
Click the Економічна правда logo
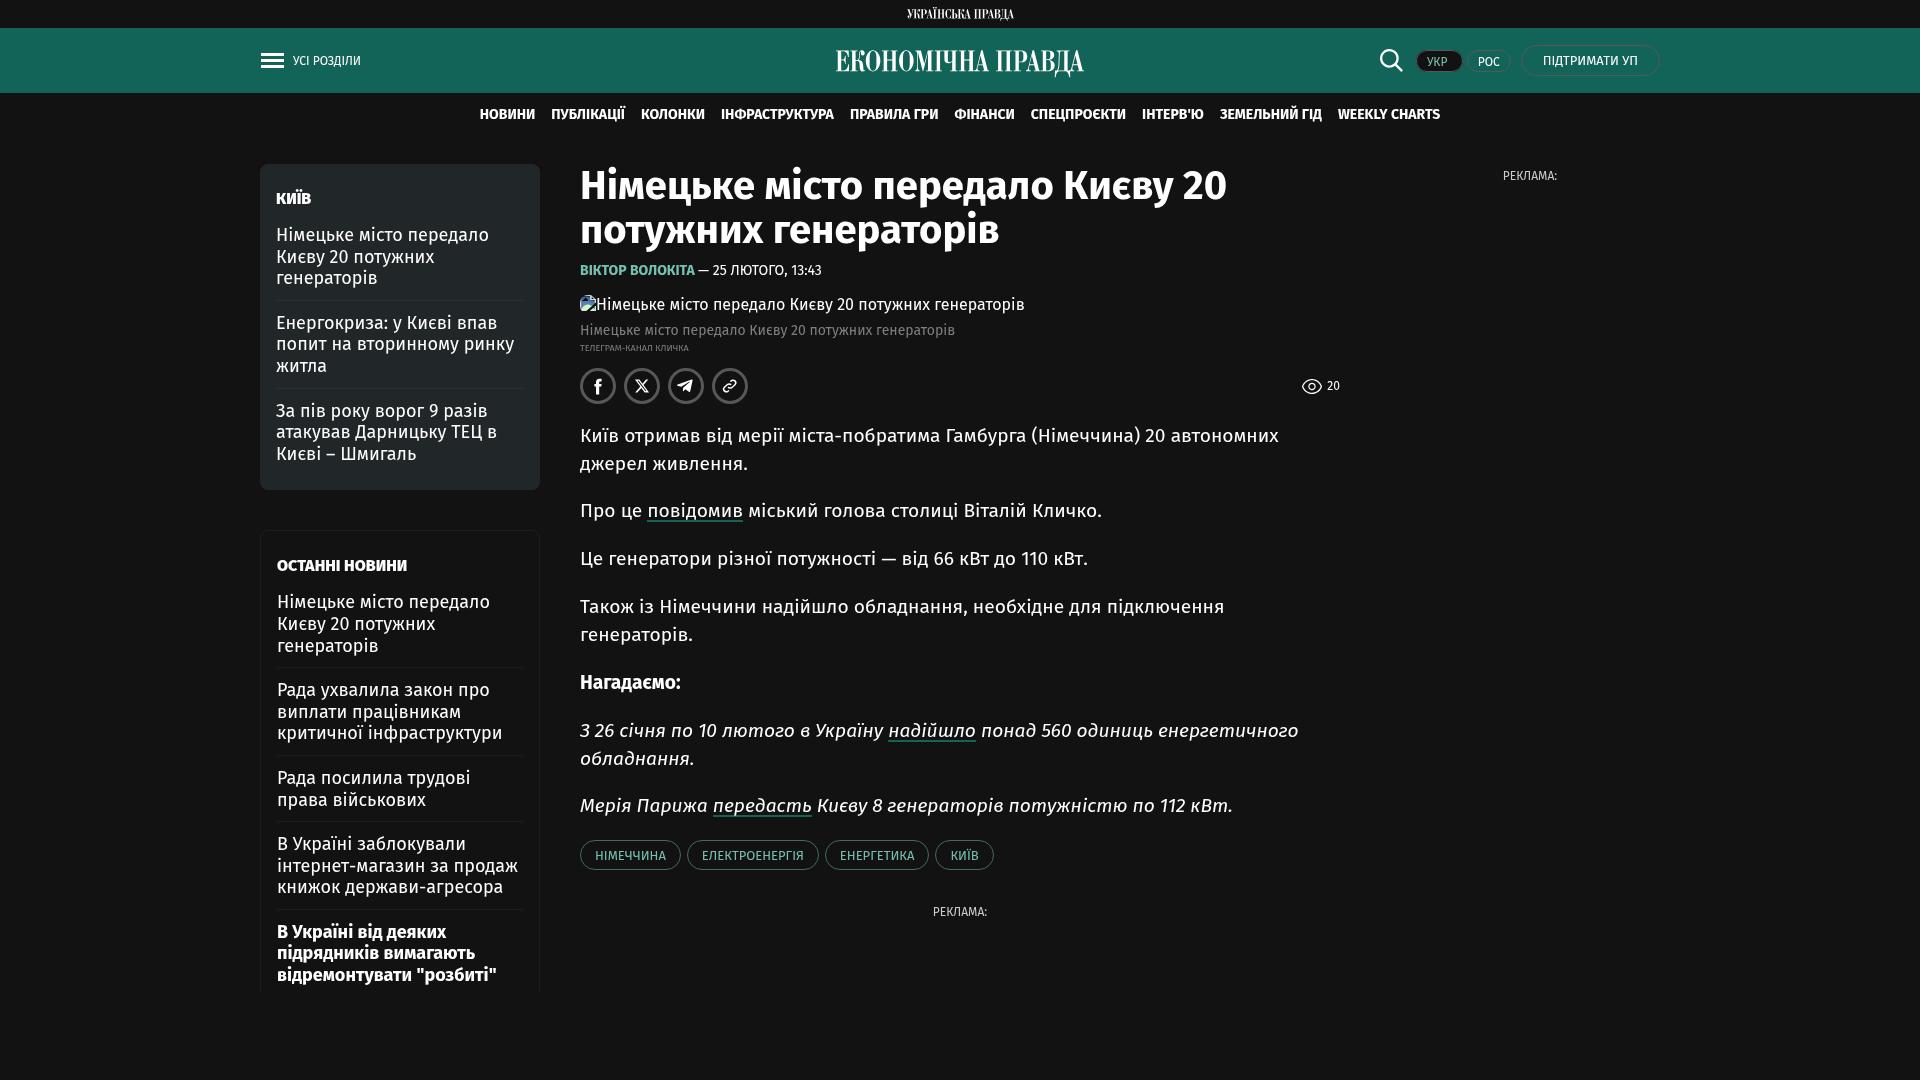pyautogui.click(x=960, y=62)
